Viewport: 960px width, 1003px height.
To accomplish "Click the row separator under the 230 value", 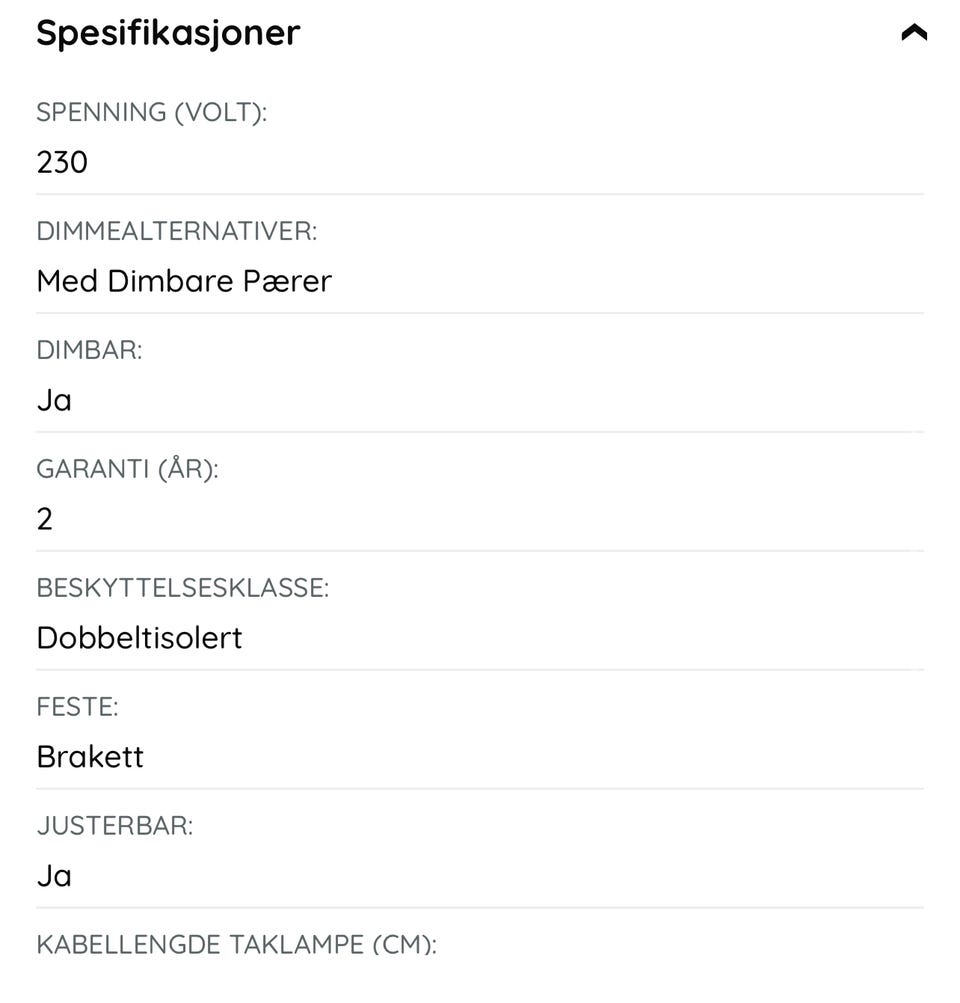I will click(x=480, y=192).
